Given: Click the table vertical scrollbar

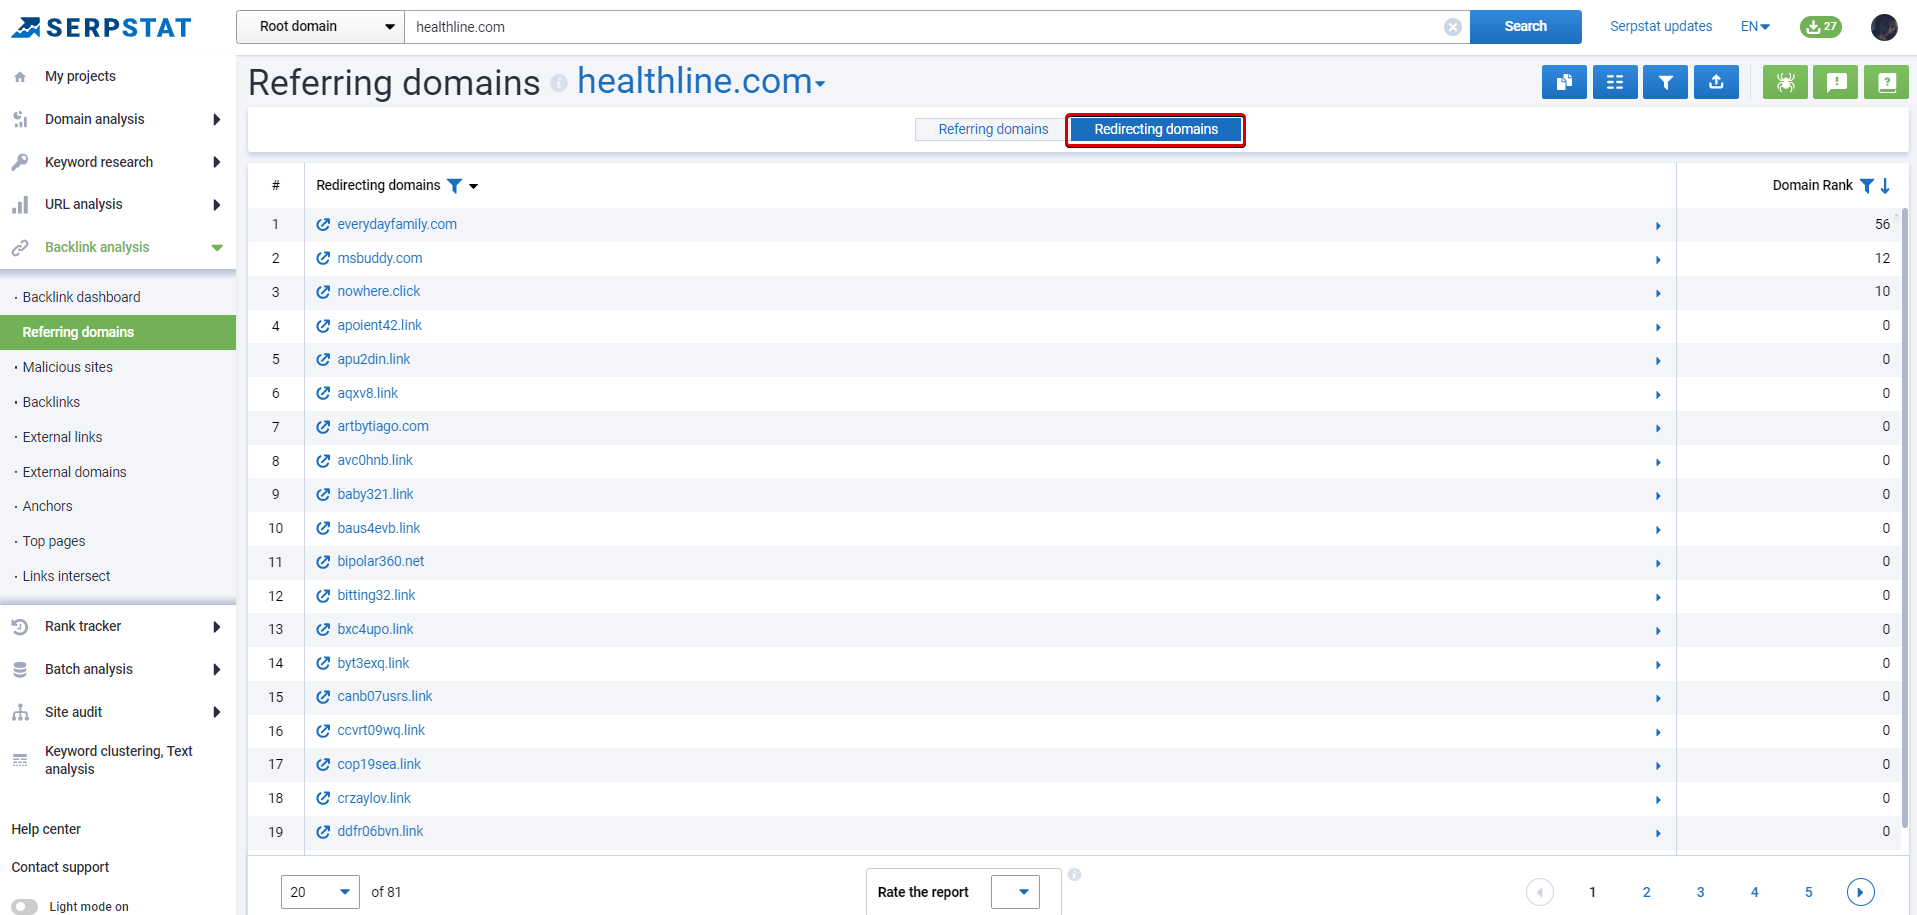Looking at the screenshot, I should point(1904,518).
